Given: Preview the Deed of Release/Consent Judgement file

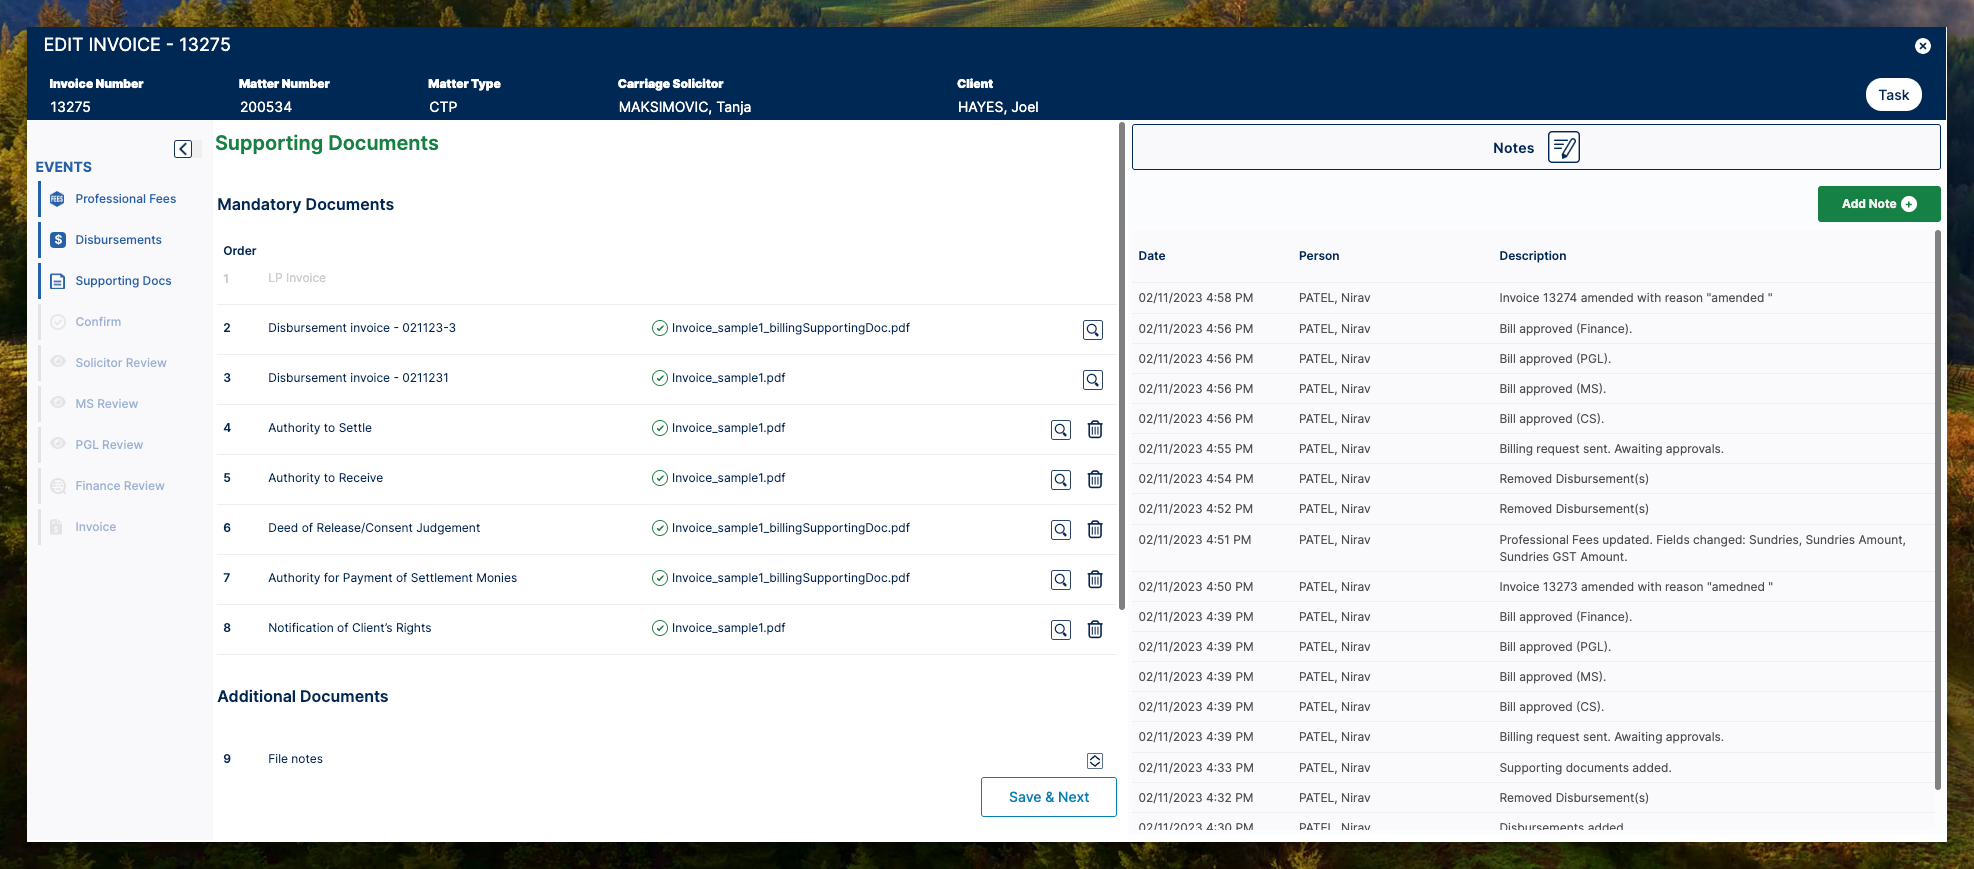Looking at the screenshot, I should click(x=1061, y=530).
